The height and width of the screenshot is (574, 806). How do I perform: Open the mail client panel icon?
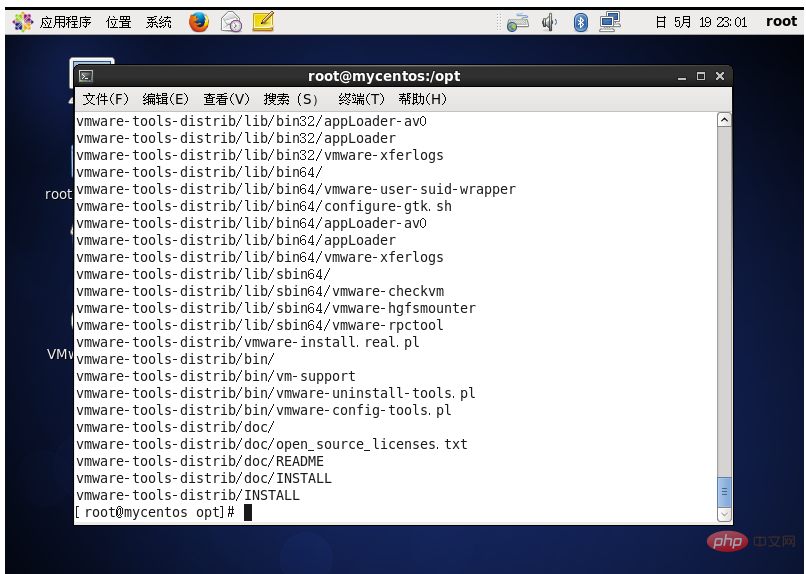click(231, 22)
